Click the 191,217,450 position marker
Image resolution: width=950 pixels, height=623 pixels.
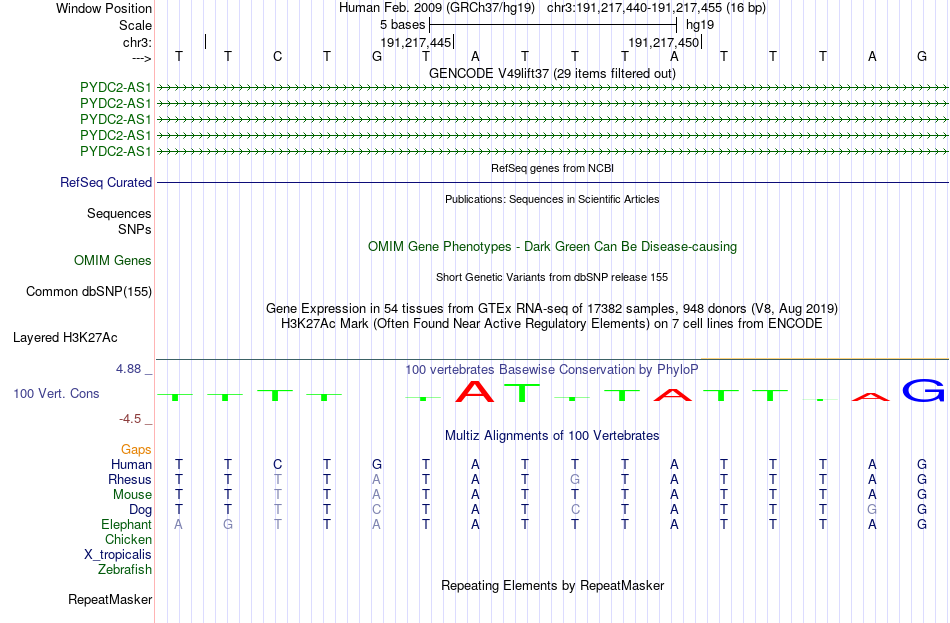pos(663,42)
